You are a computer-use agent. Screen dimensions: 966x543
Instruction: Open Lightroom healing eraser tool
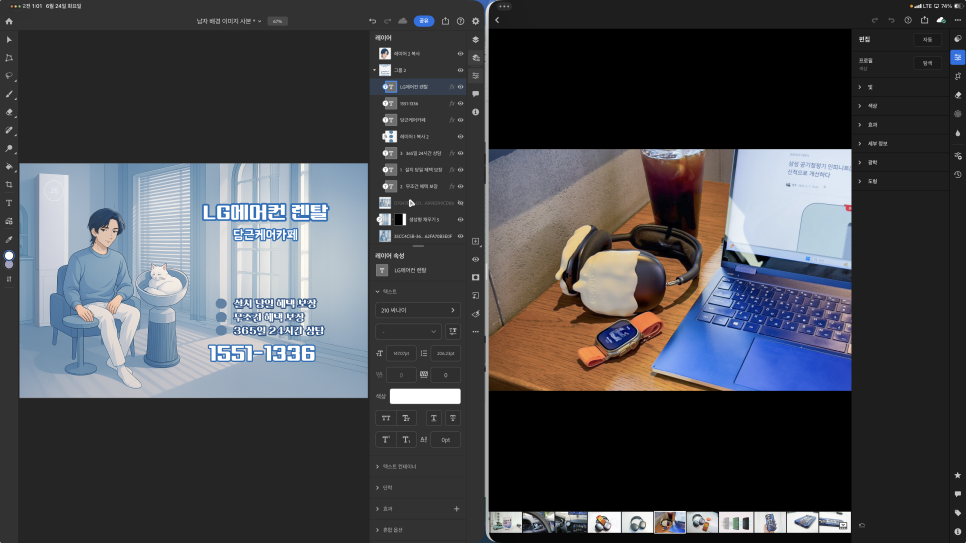click(x=957, y=95)
